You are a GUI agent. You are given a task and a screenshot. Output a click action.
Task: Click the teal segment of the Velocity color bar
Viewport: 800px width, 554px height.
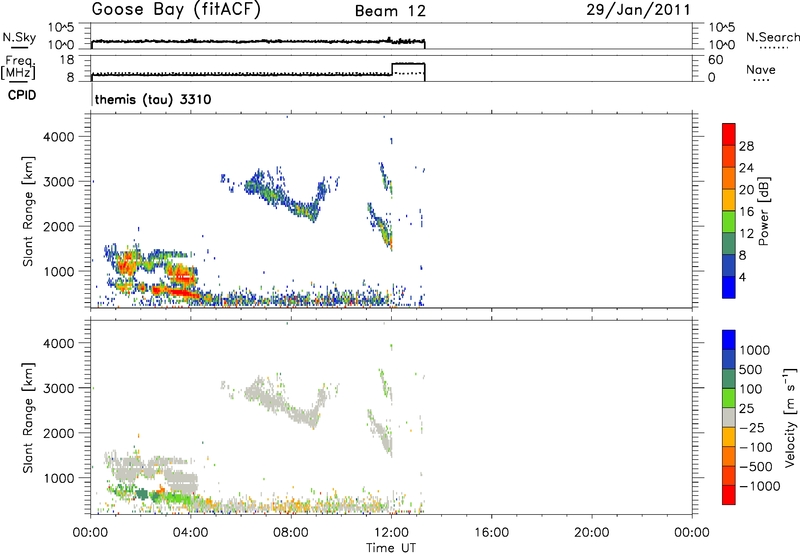[x=729, y=379]
